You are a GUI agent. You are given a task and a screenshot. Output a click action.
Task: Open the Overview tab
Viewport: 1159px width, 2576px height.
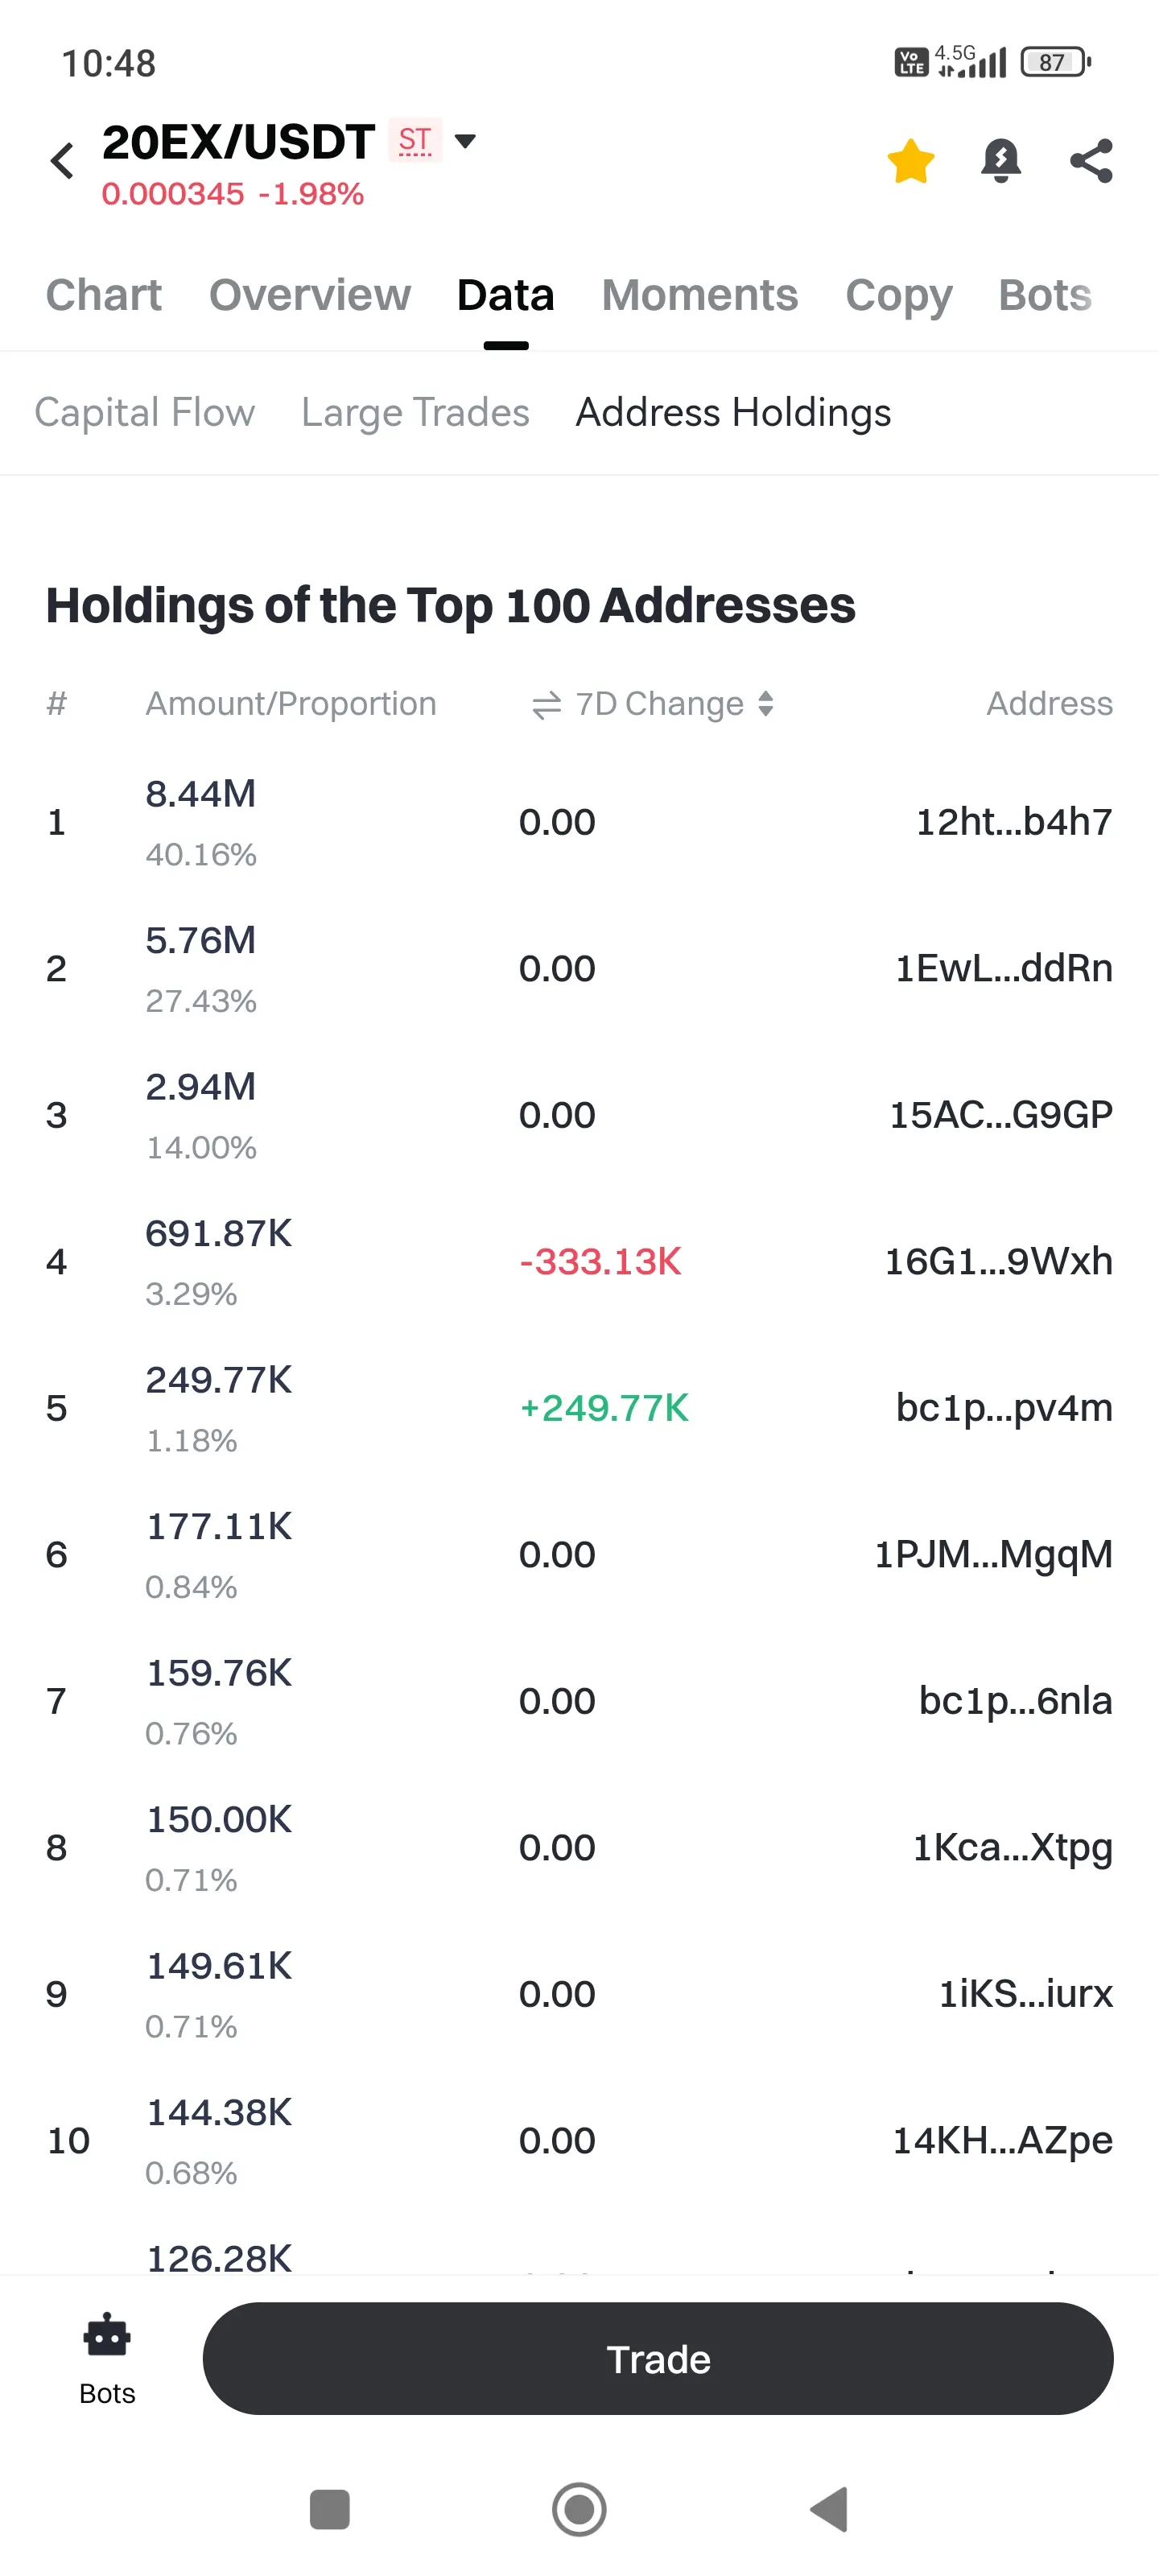310,295
